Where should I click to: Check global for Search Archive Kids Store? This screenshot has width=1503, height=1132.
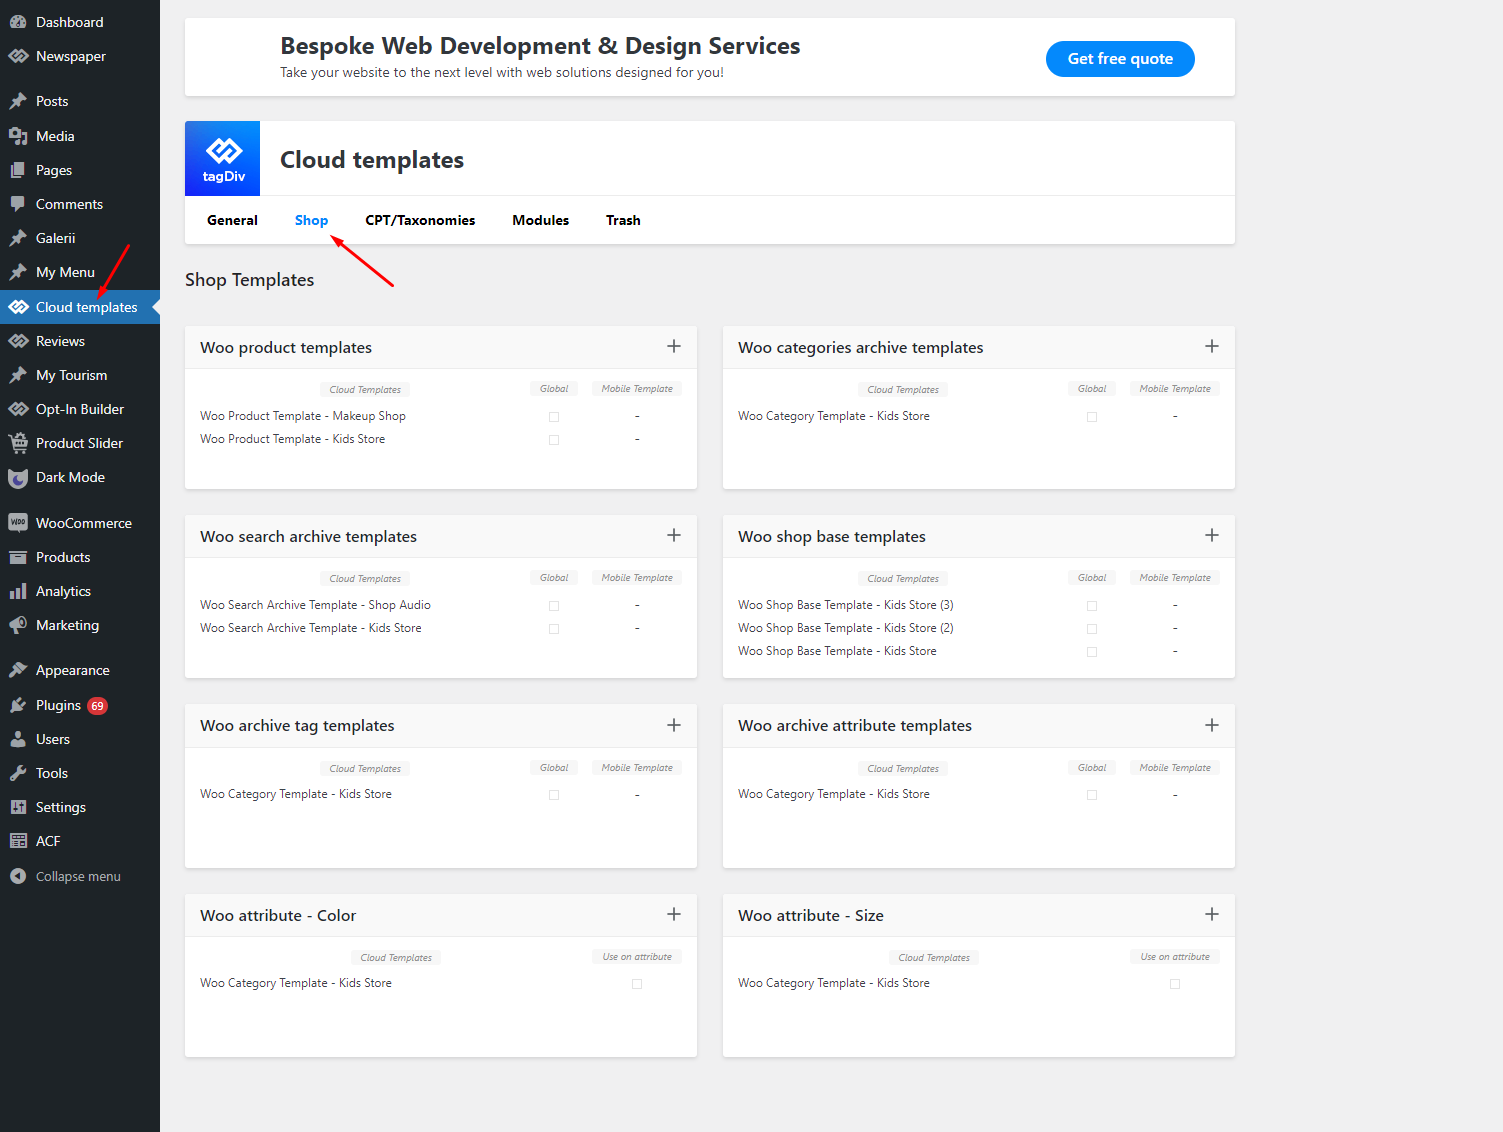[x=554, y=629]
